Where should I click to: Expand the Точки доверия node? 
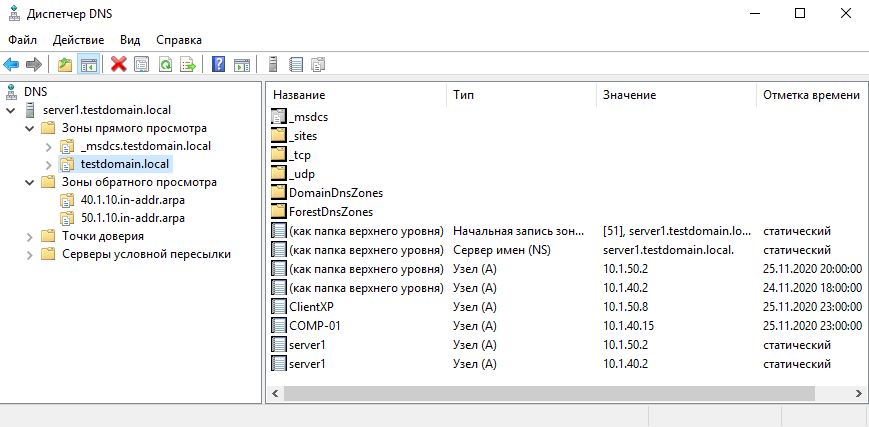coord(30,236)
